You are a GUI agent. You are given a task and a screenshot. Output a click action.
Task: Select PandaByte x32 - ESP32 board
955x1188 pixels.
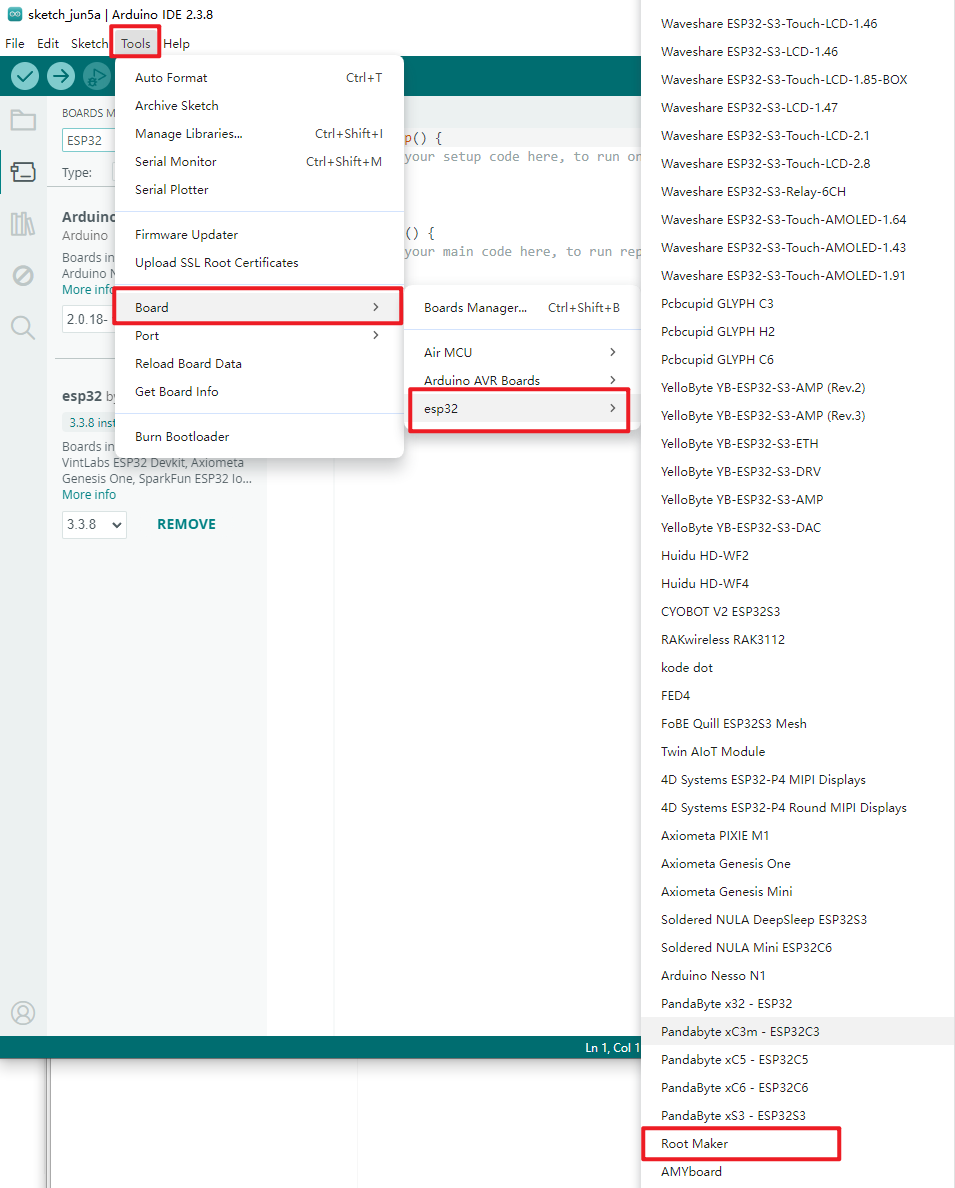pos(797,1003)
